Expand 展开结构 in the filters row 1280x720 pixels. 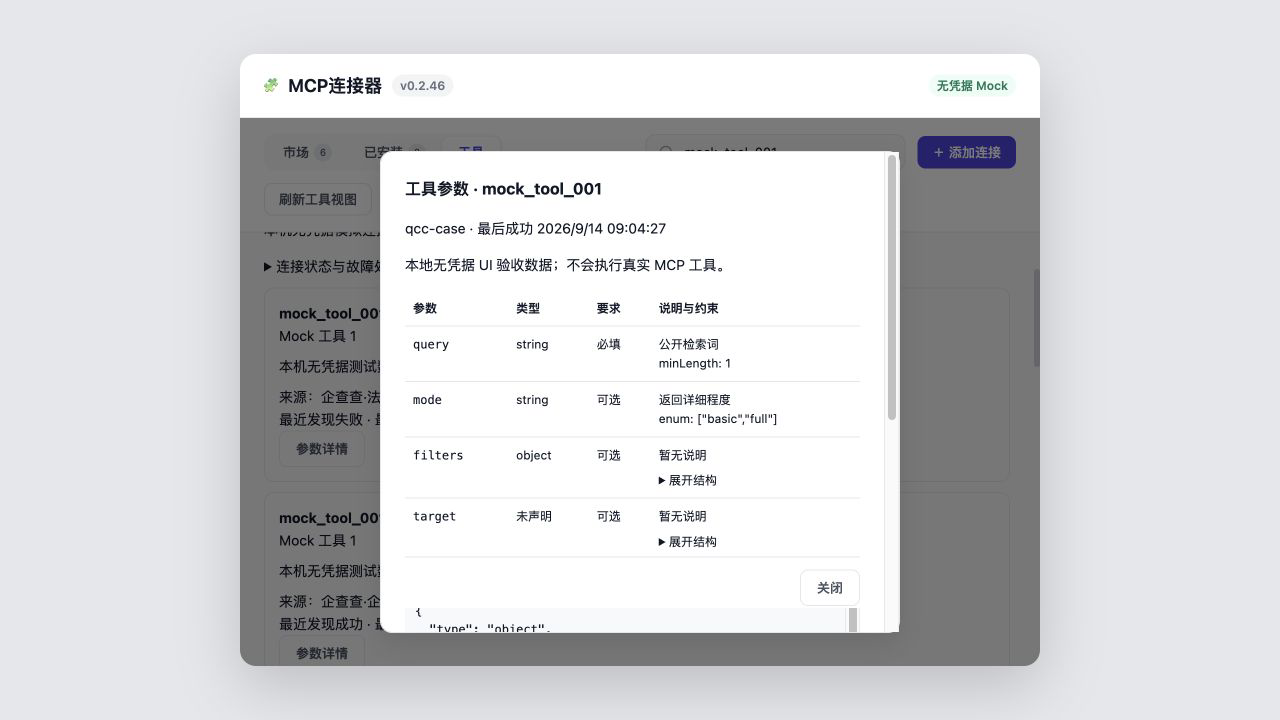pos(688,480)
